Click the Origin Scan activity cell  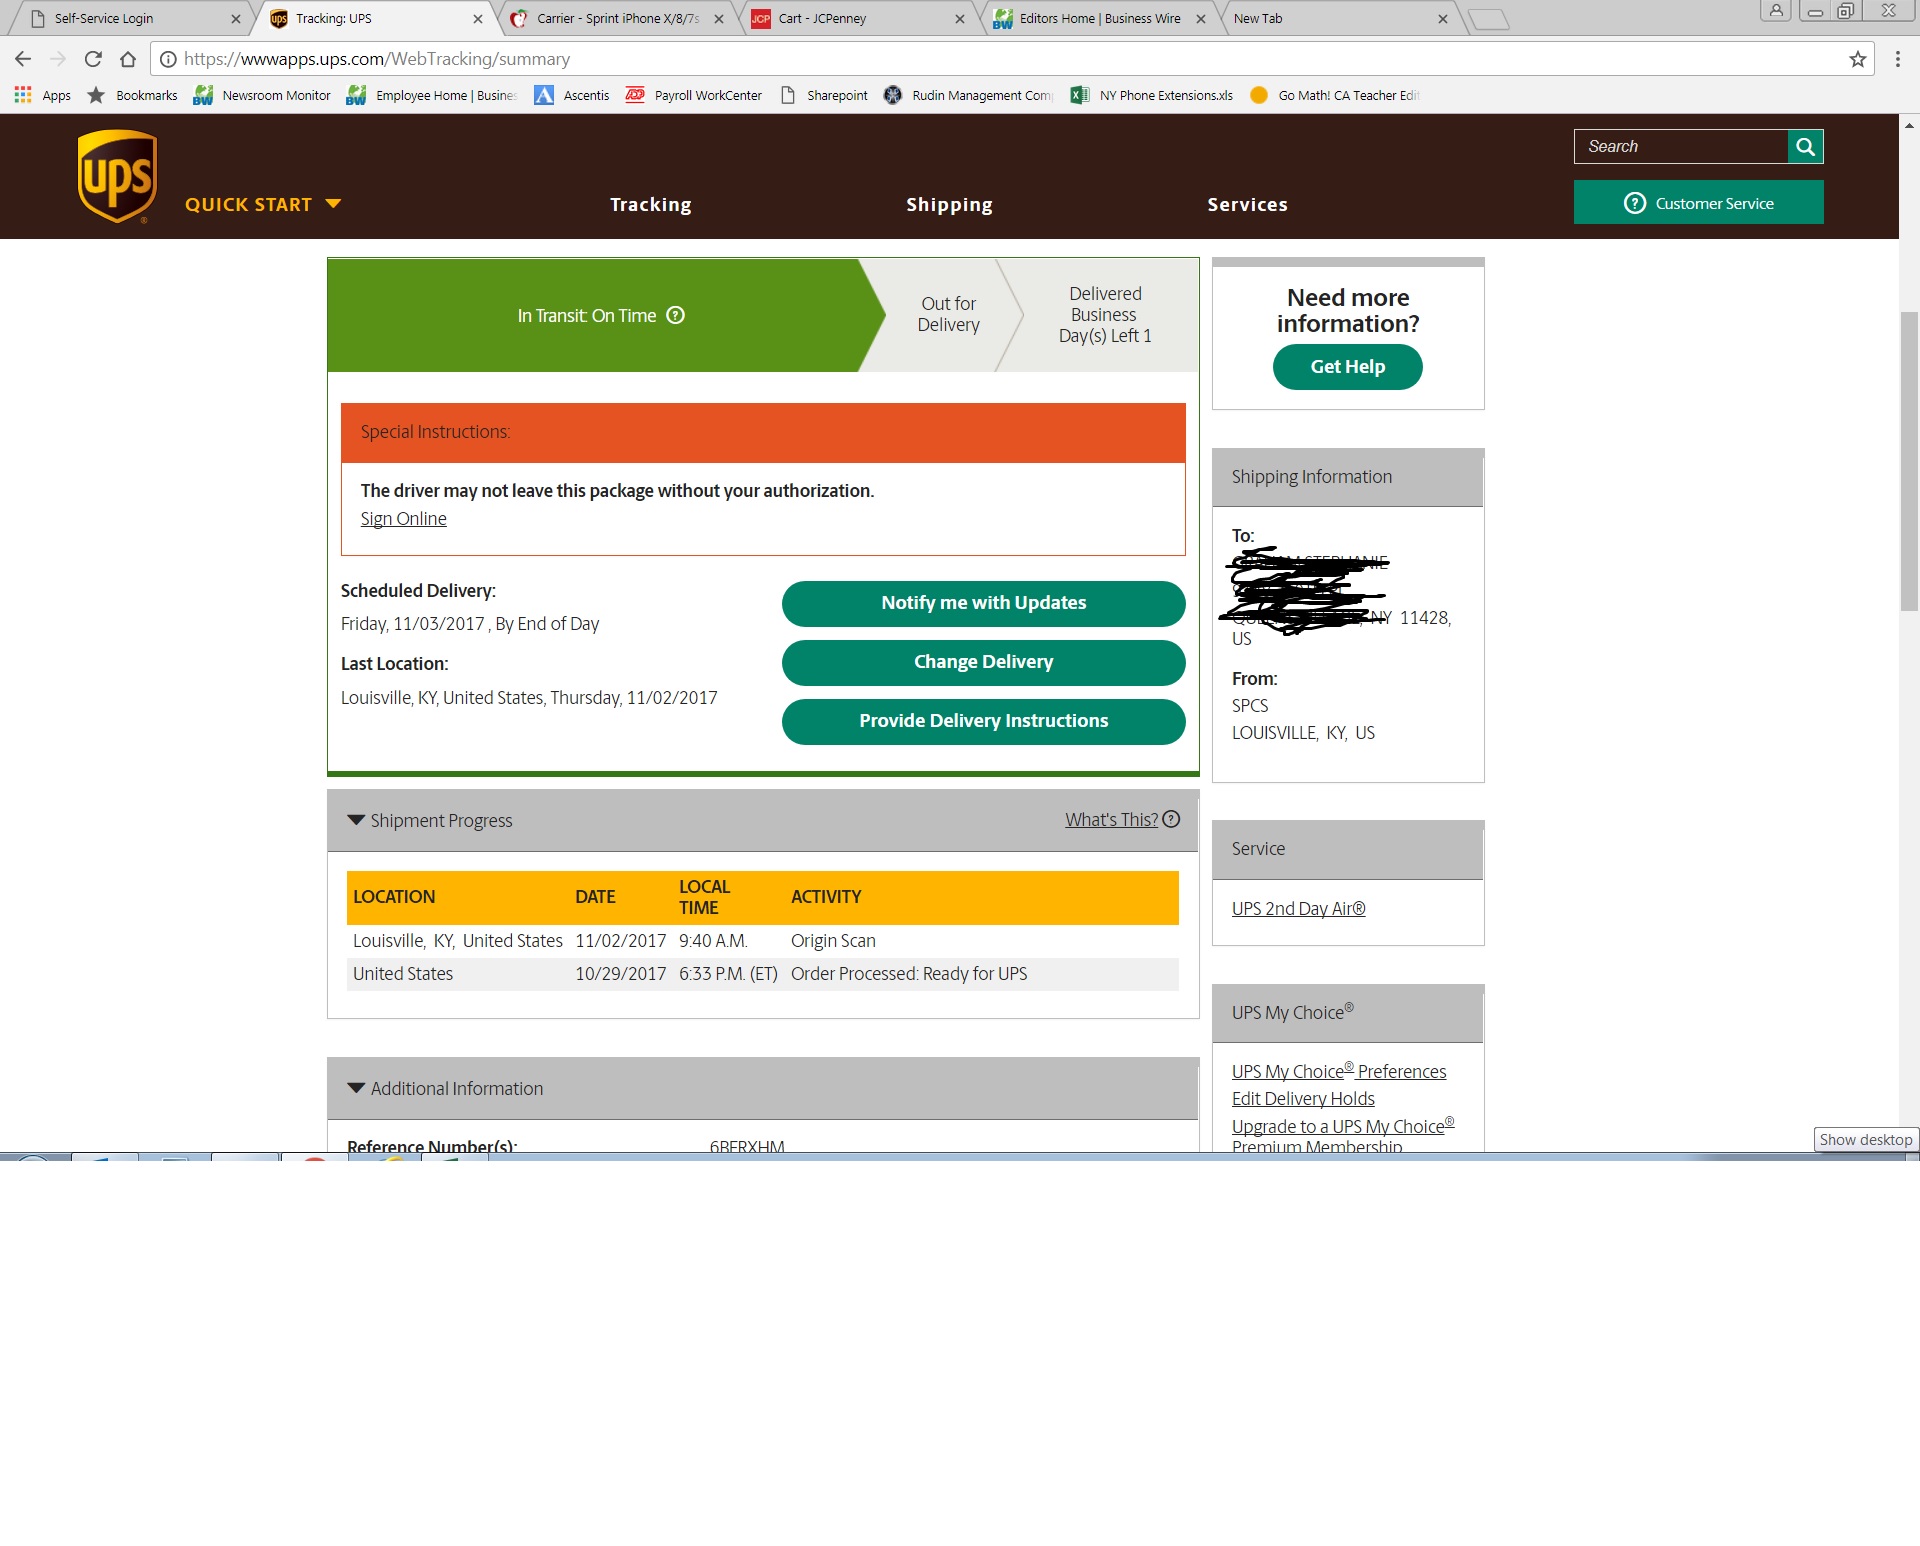833,940
